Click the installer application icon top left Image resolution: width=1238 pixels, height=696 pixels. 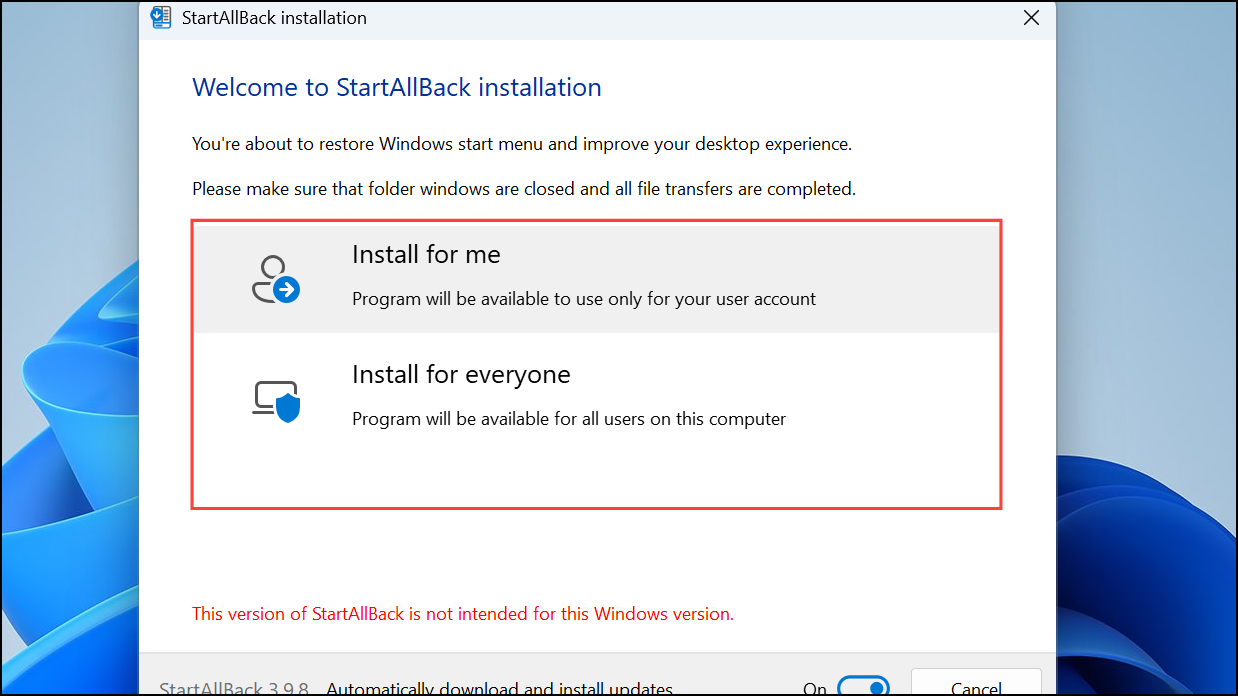(x=161, y=17)
